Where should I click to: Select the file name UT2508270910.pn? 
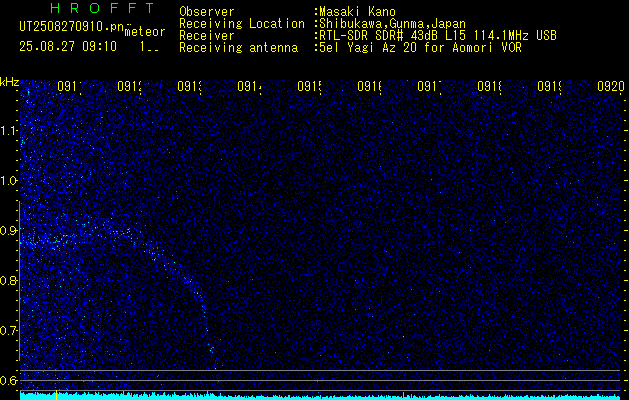(x=72, y=27)
